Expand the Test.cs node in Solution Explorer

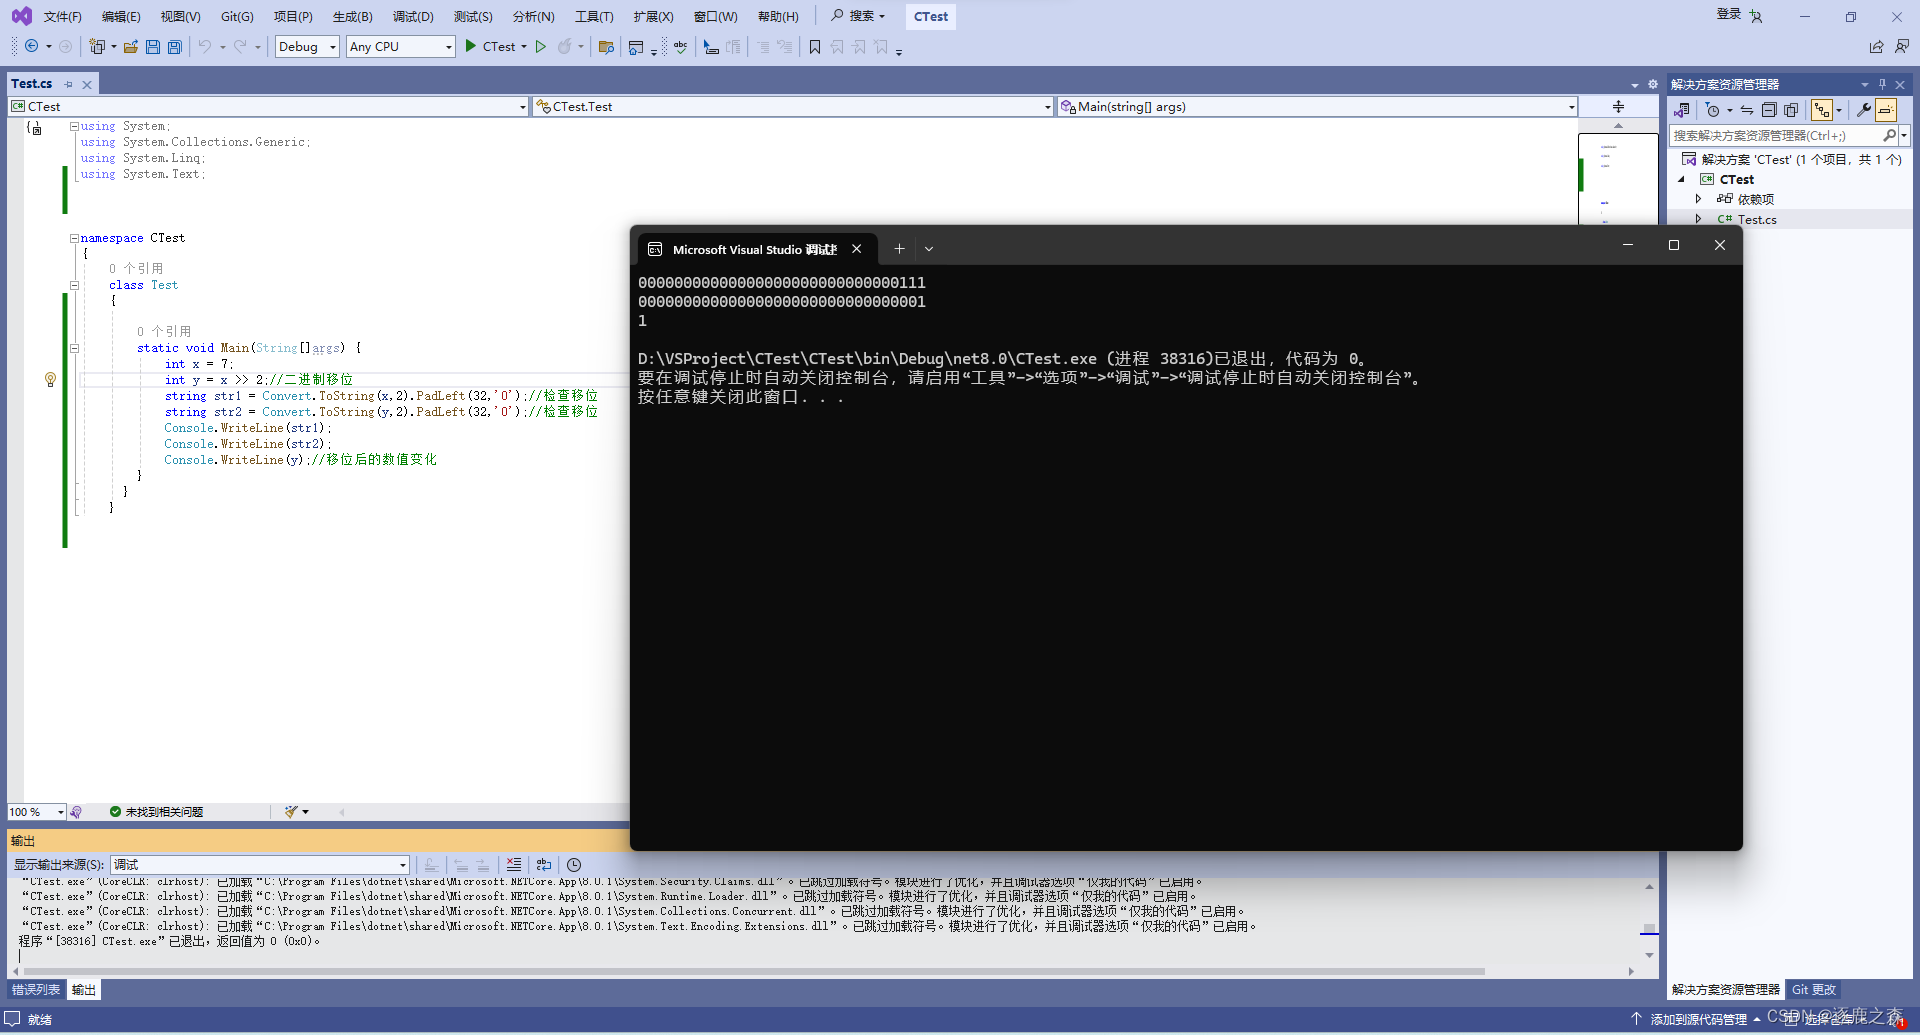click(1698, 219)
